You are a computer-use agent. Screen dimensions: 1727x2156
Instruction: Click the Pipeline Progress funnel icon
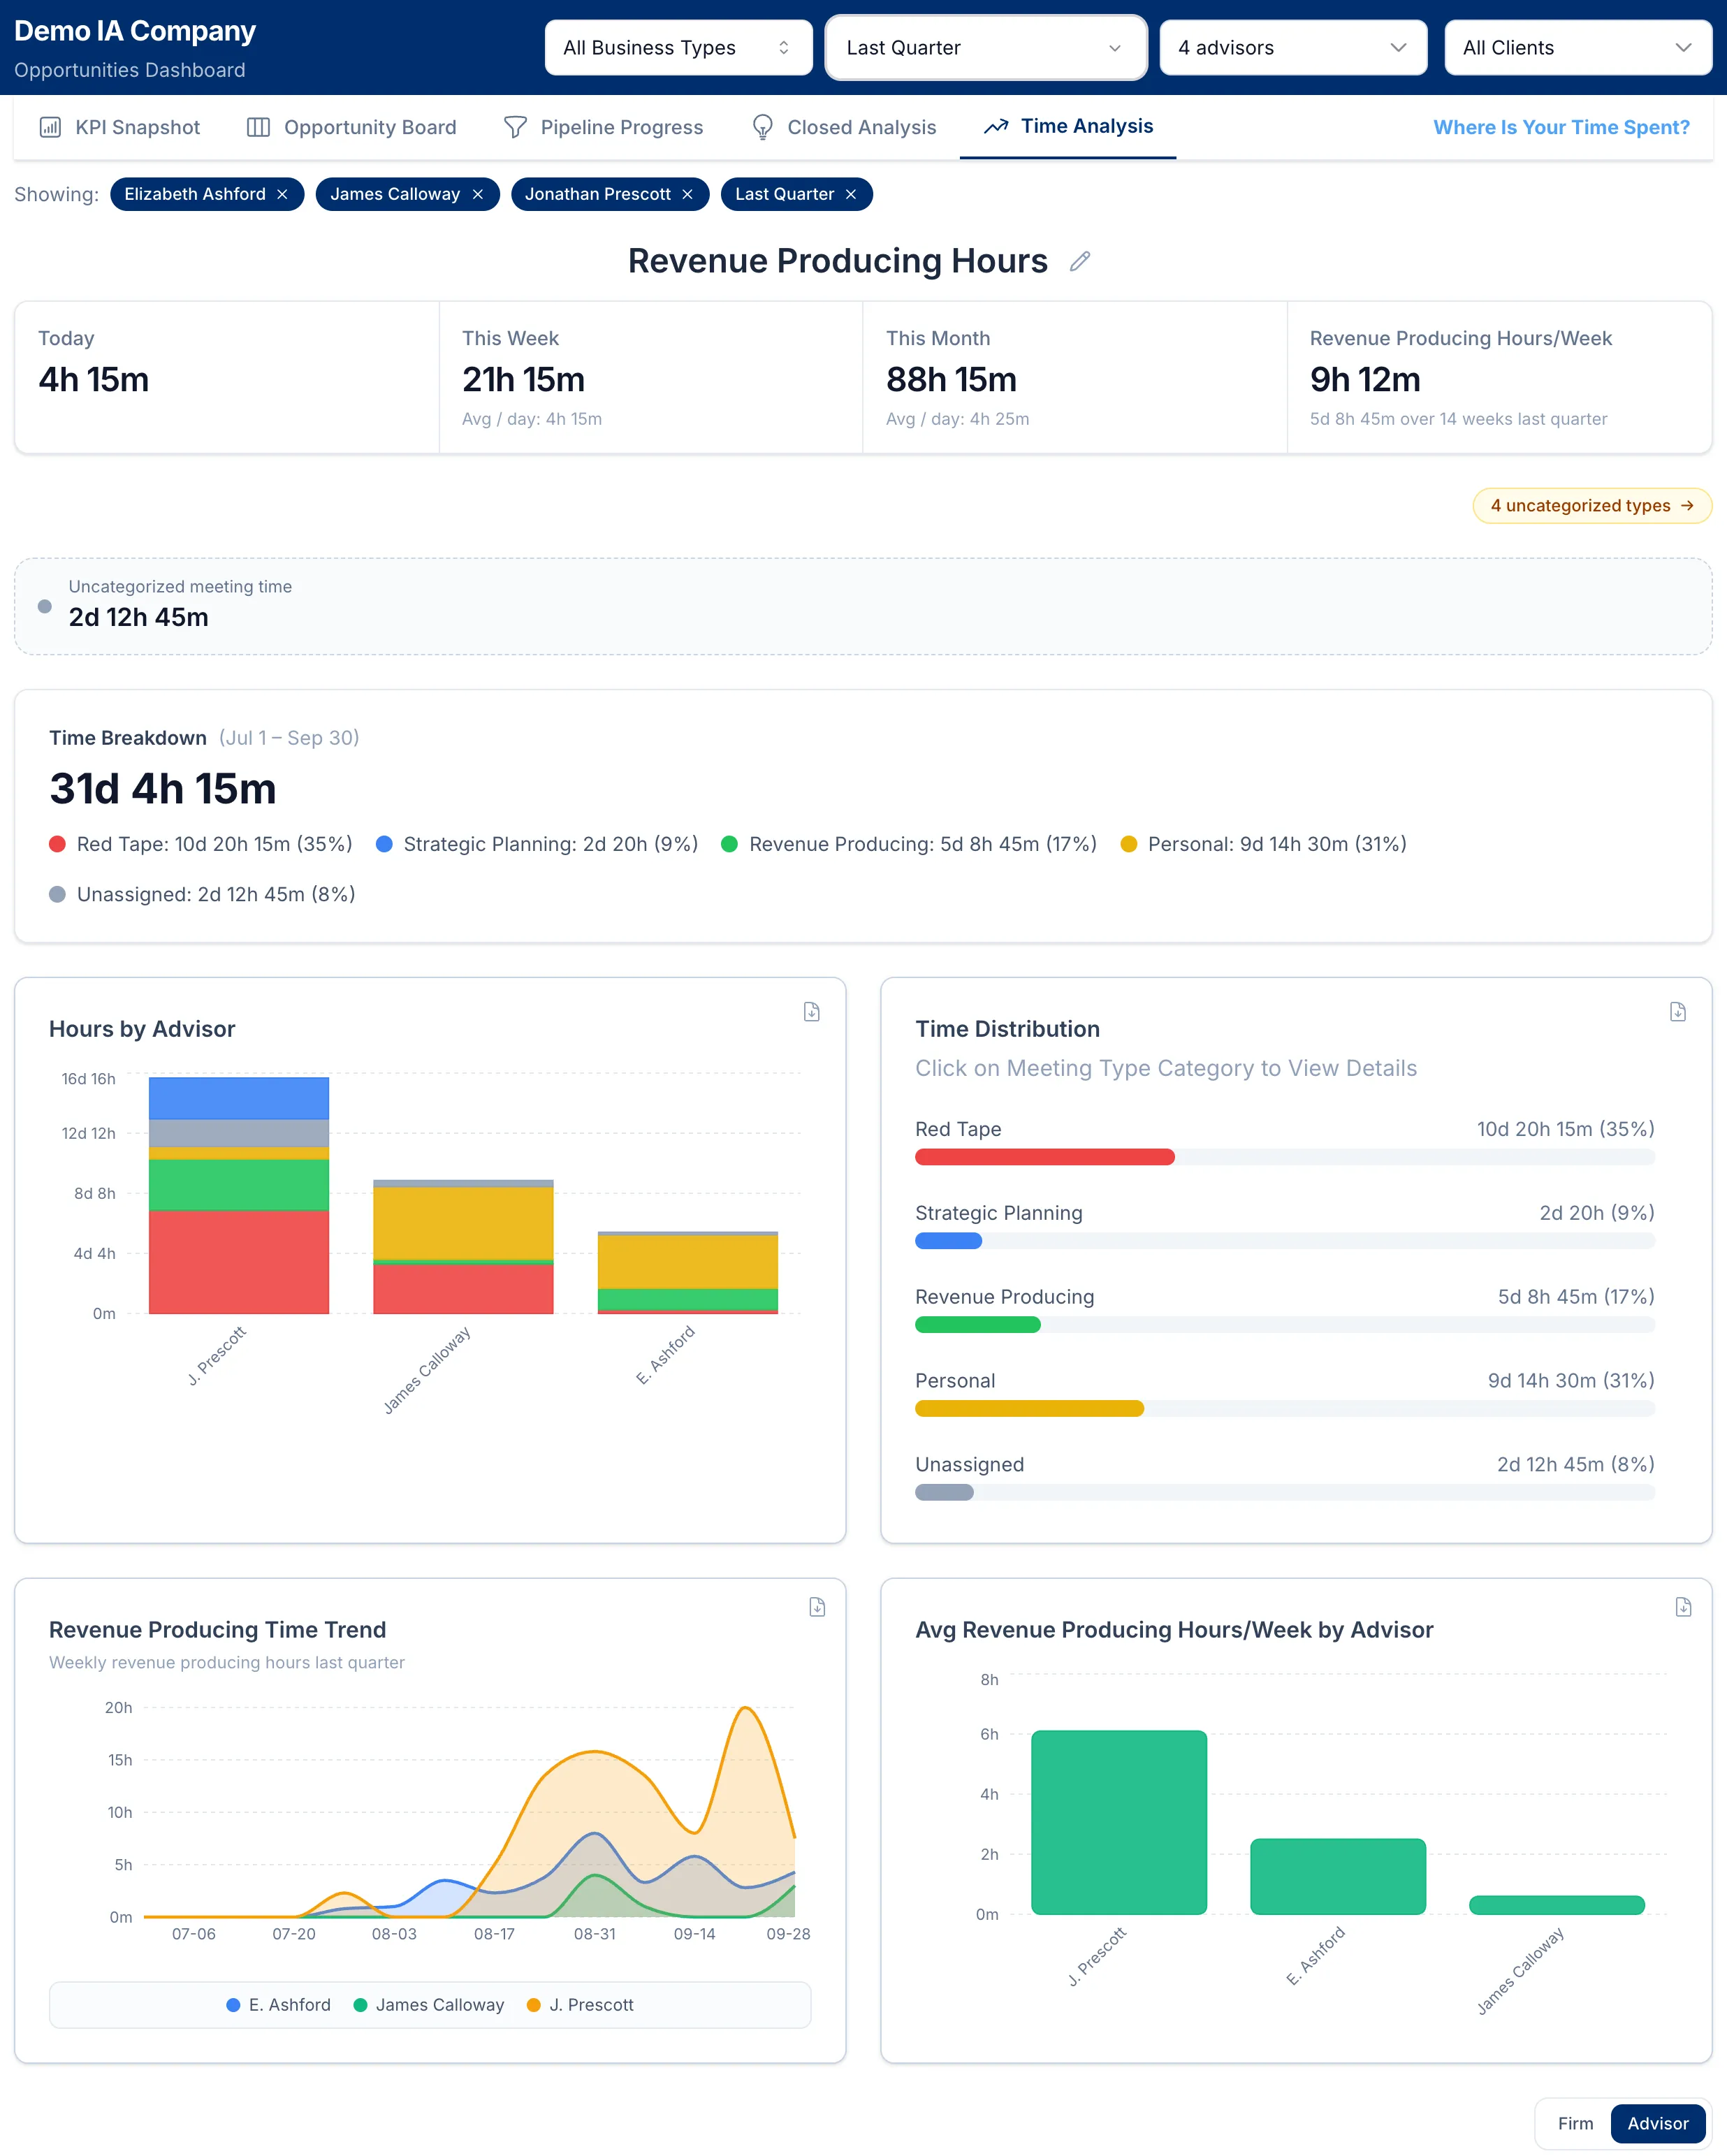515,127
